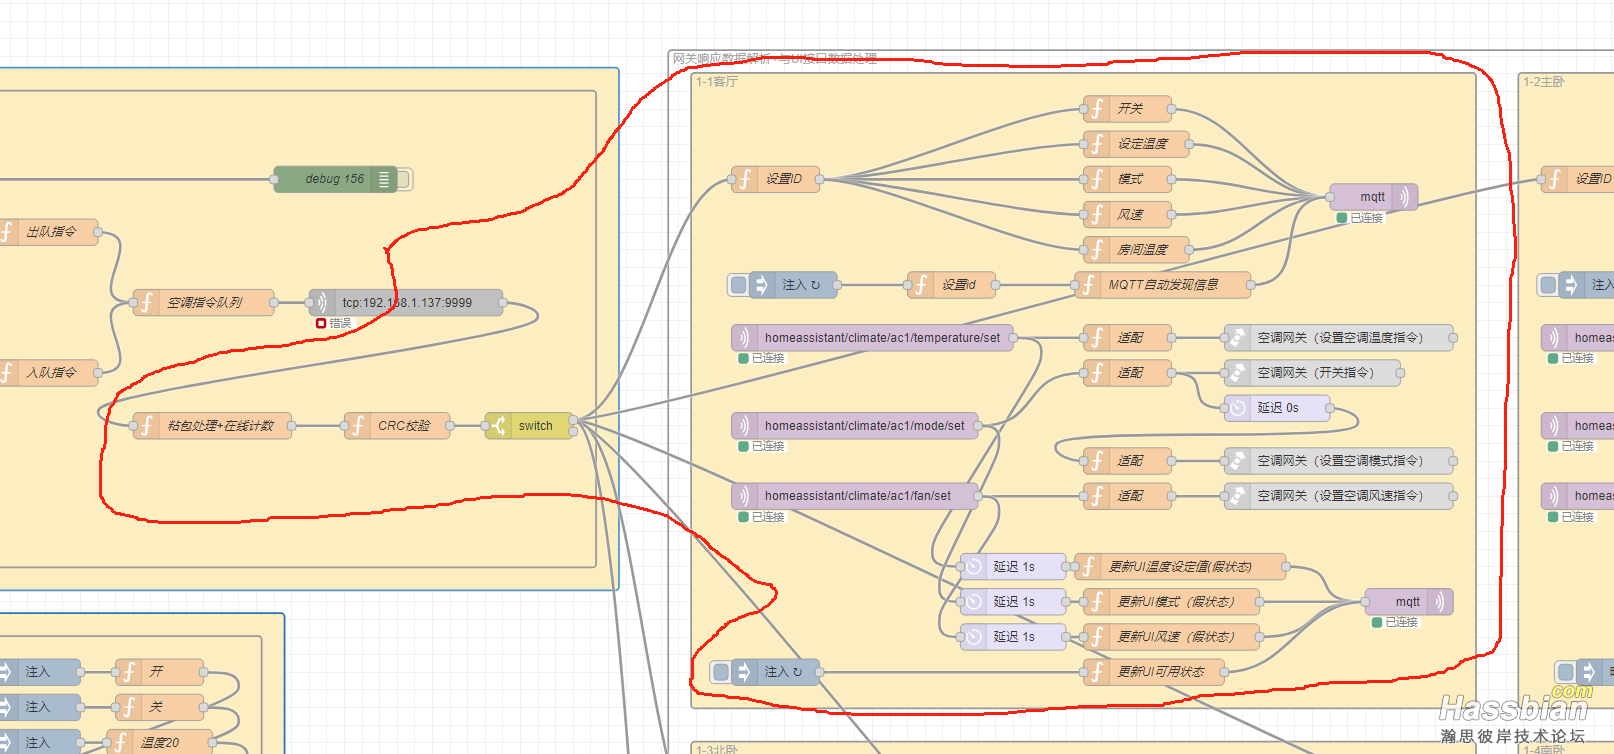Trigger inject button feeding 更新UI可用状态
The image size is (1614, 754).
(x=721, y=672)
